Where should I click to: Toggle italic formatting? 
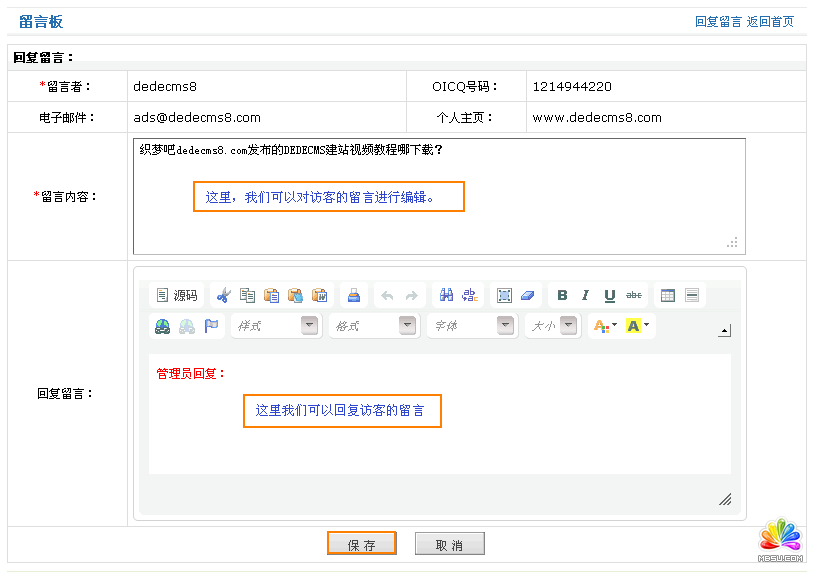coord(586,295)
